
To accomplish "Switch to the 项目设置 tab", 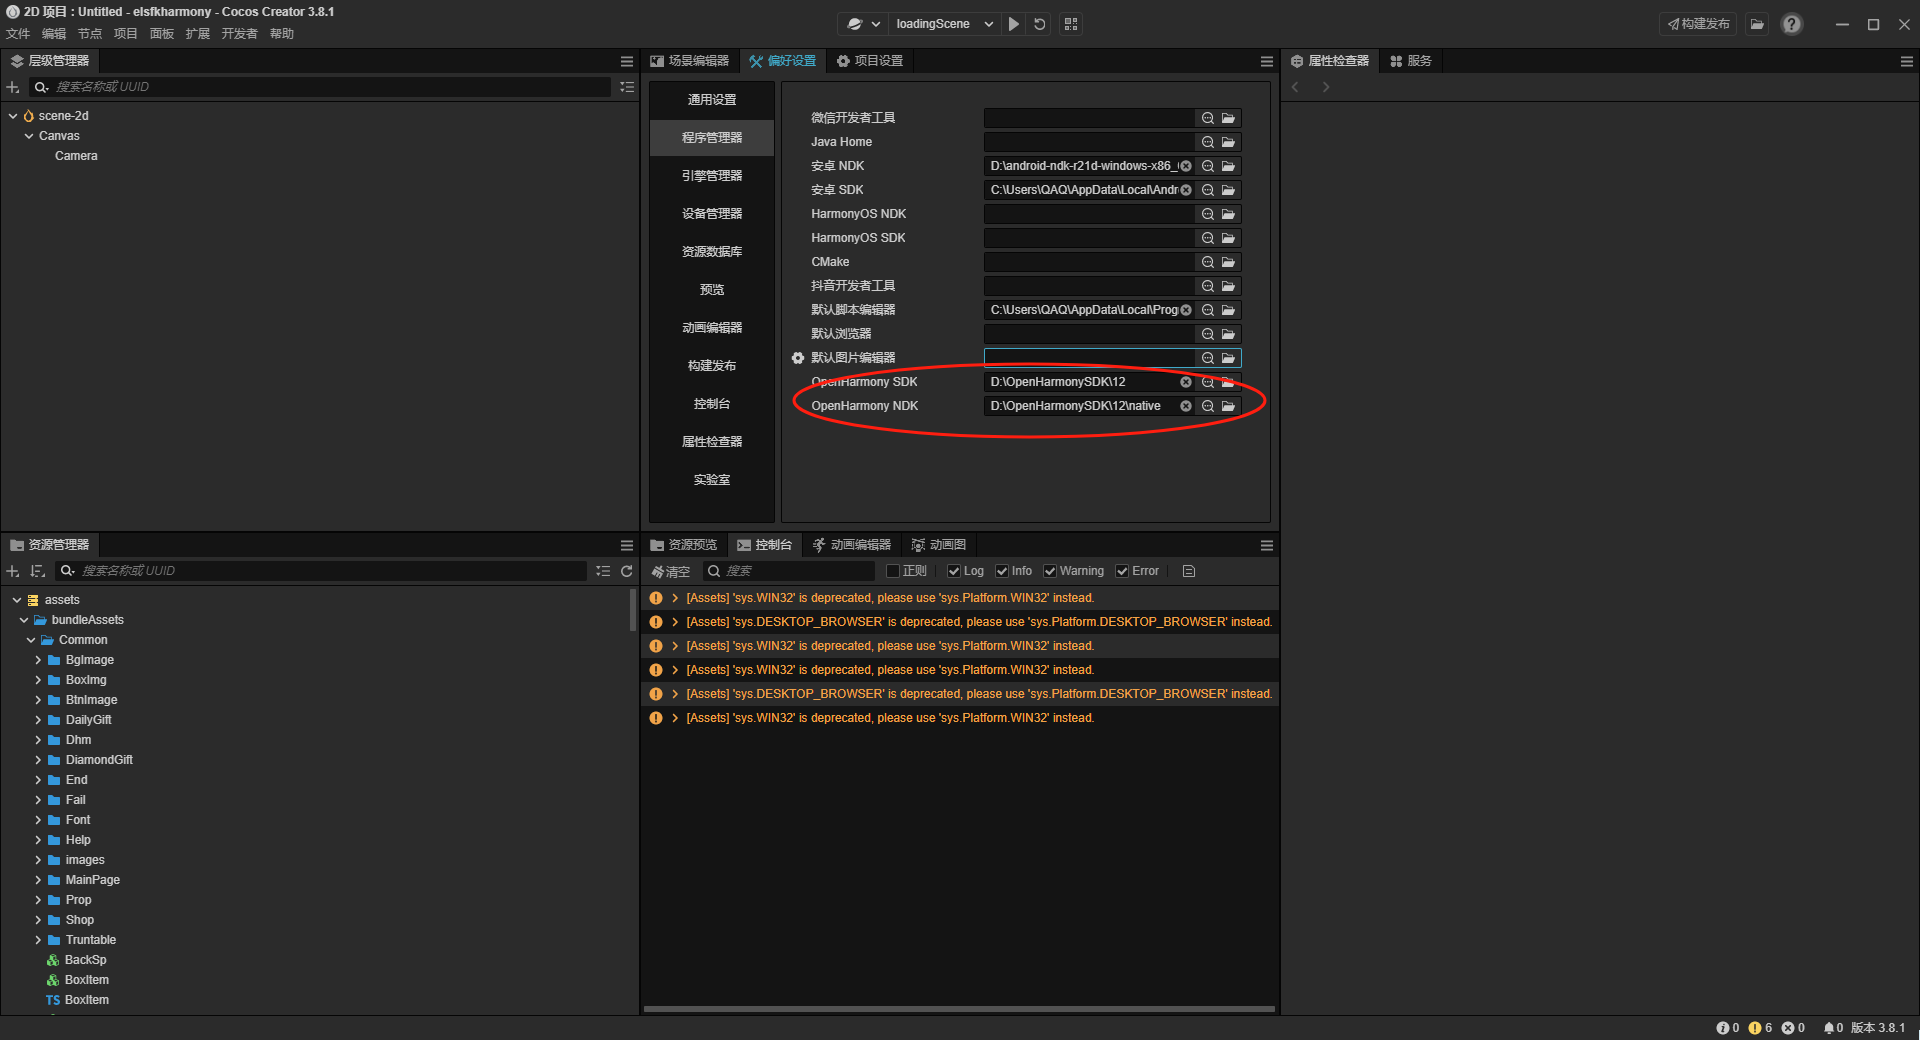I will pos(870,61).
